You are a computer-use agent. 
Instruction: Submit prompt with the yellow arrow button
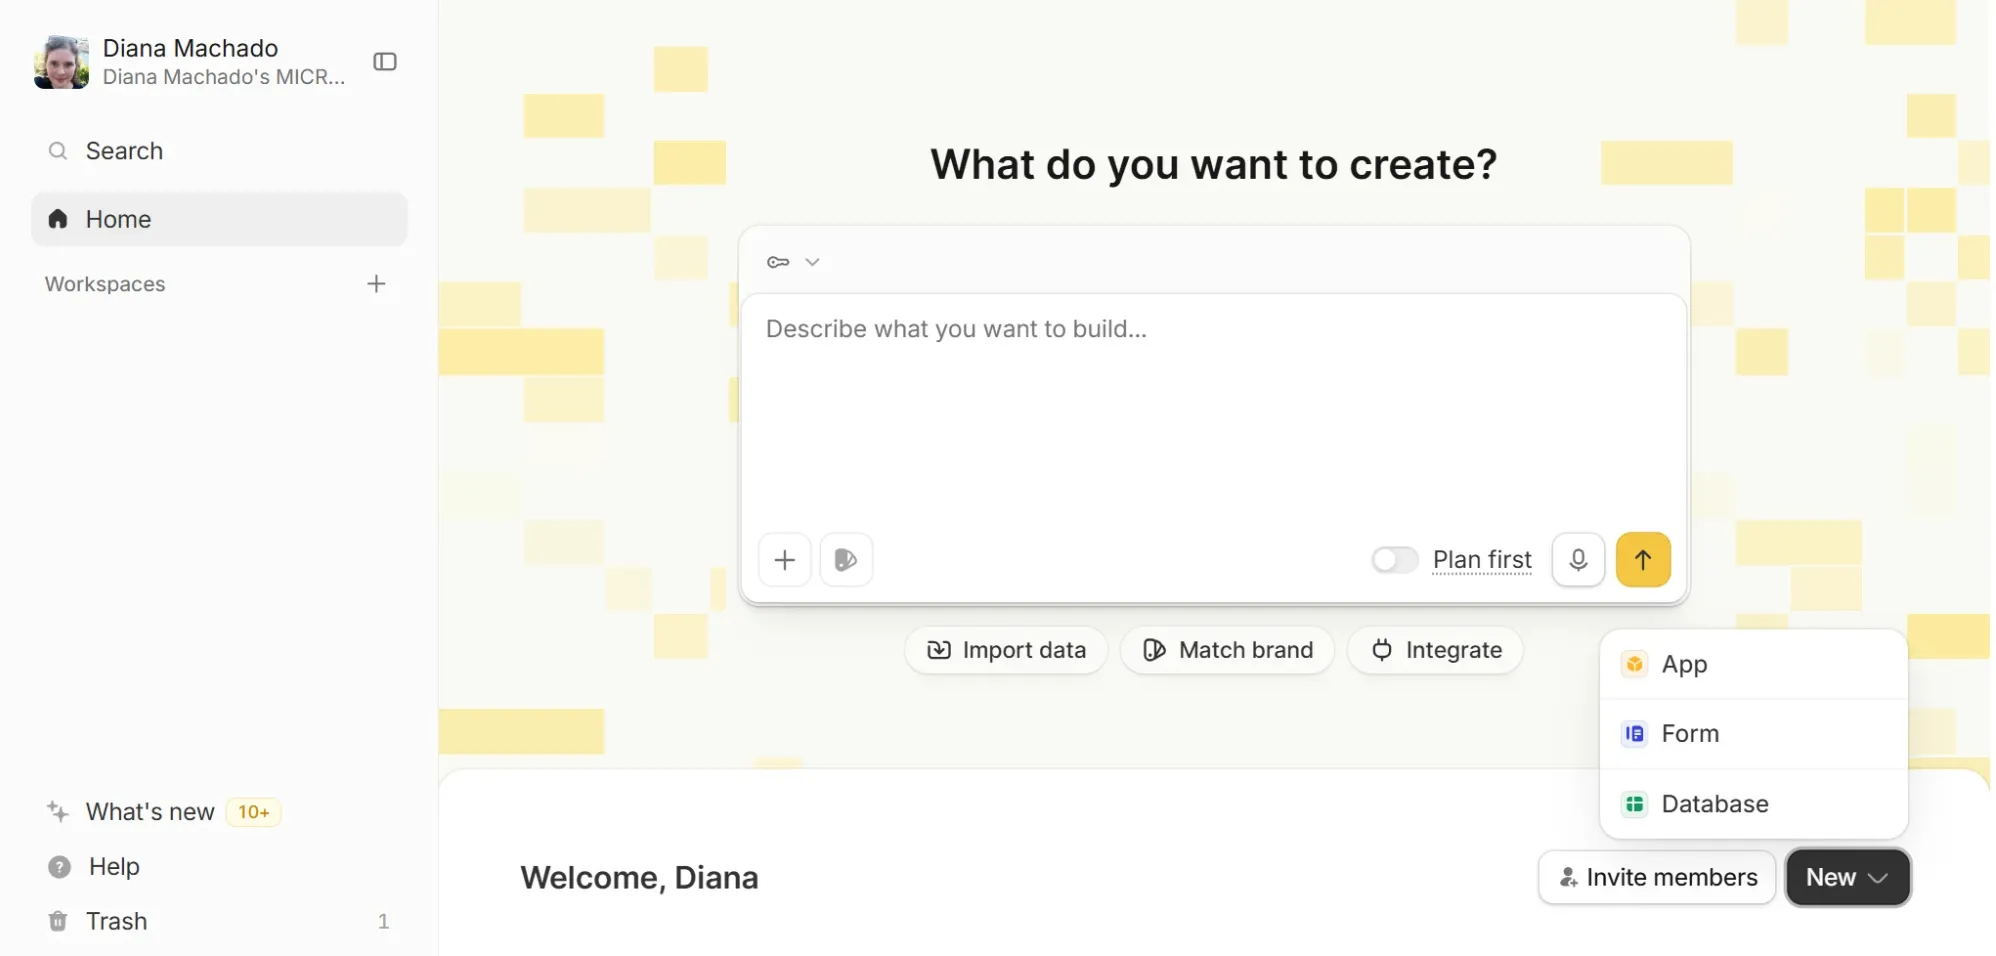[1643, 560]
